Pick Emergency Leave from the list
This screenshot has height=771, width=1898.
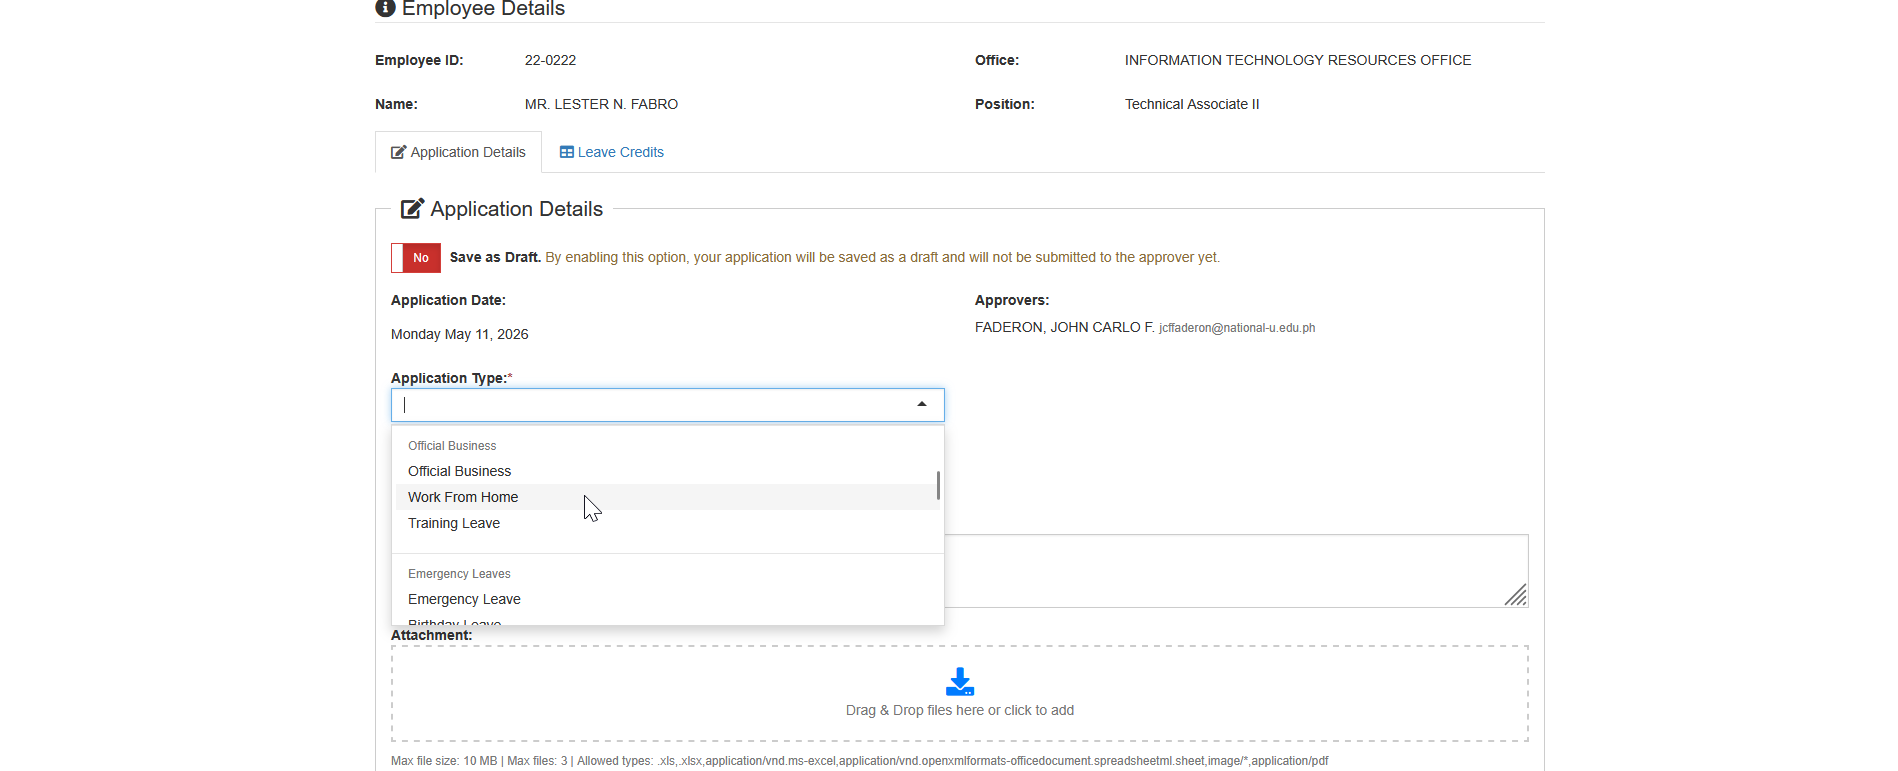(464, 599)
